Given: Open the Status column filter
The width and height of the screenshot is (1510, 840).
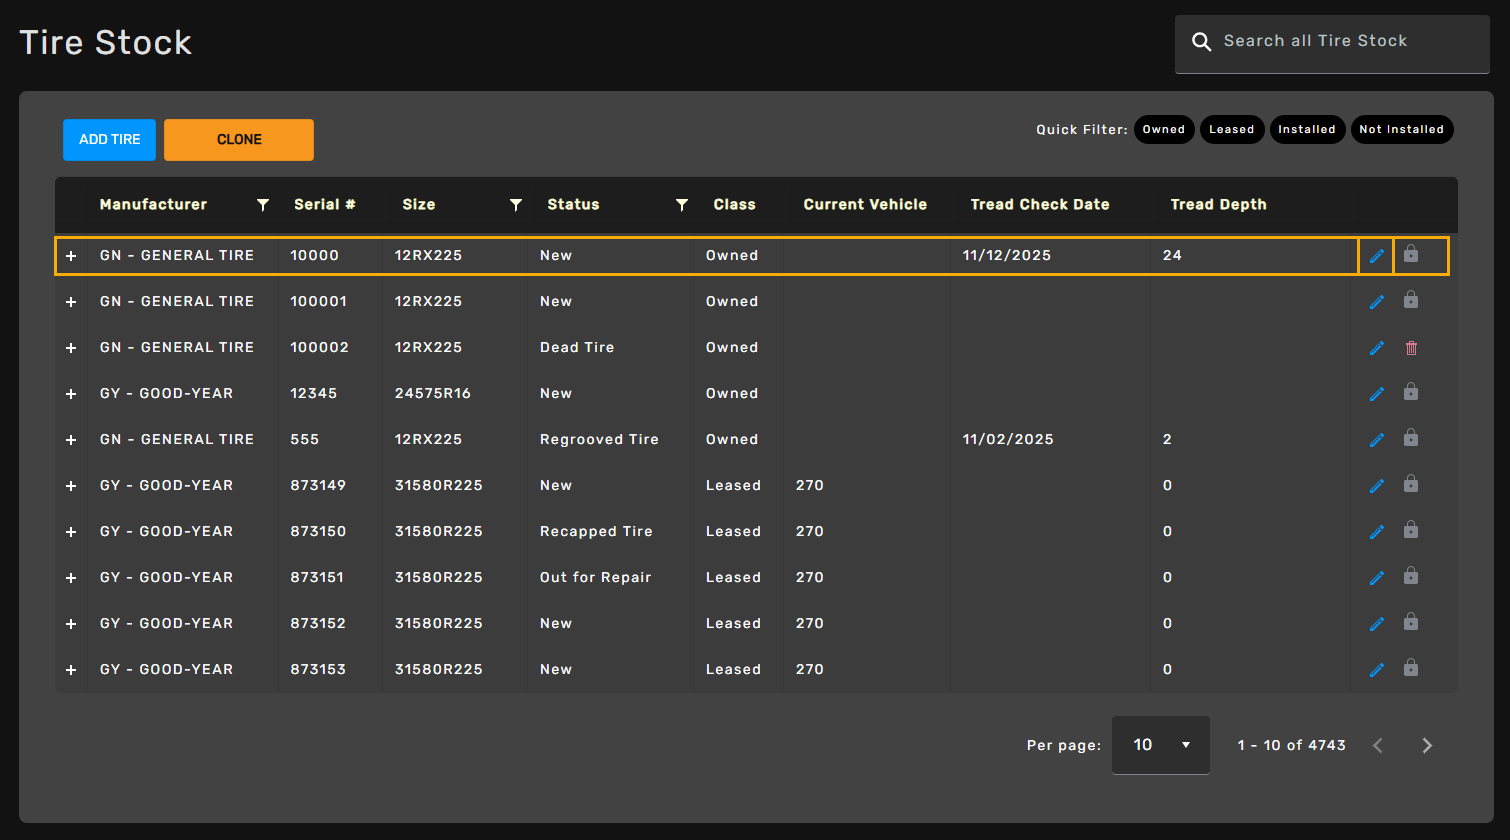Looking at the screenshot, I should click(x=681, y=205).
